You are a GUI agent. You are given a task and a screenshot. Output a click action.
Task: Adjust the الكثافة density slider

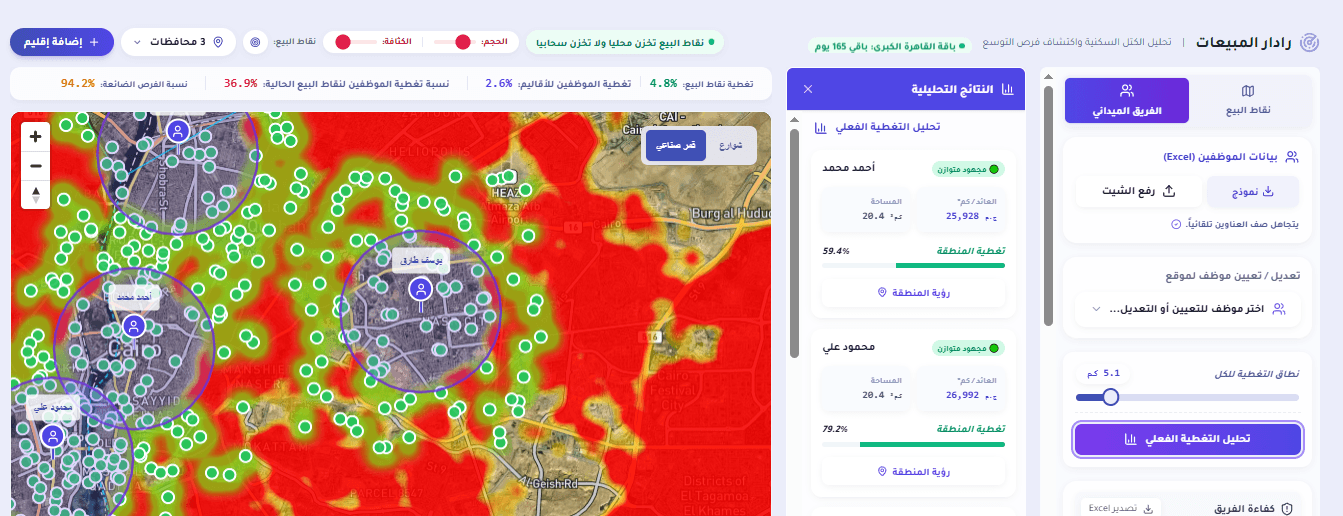(342, 42)
